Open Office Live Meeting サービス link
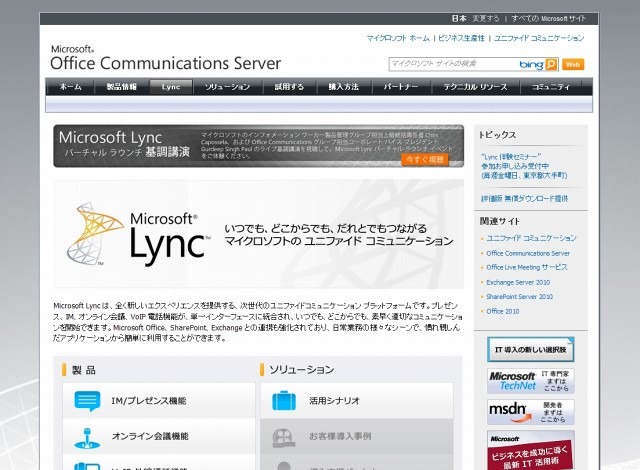This screenshot has width=640, height=470. [527, 267]
